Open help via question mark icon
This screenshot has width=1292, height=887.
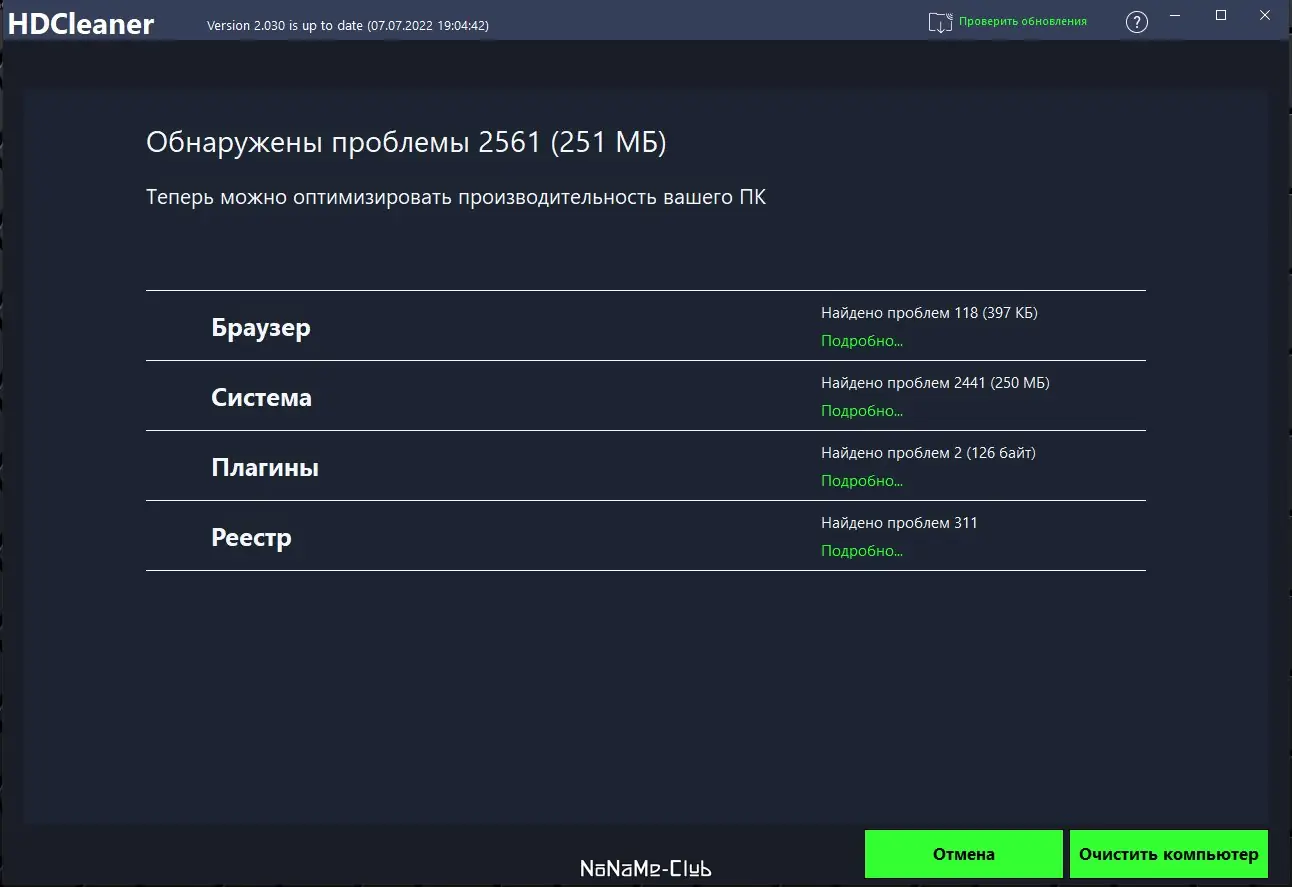[1137, 22]
